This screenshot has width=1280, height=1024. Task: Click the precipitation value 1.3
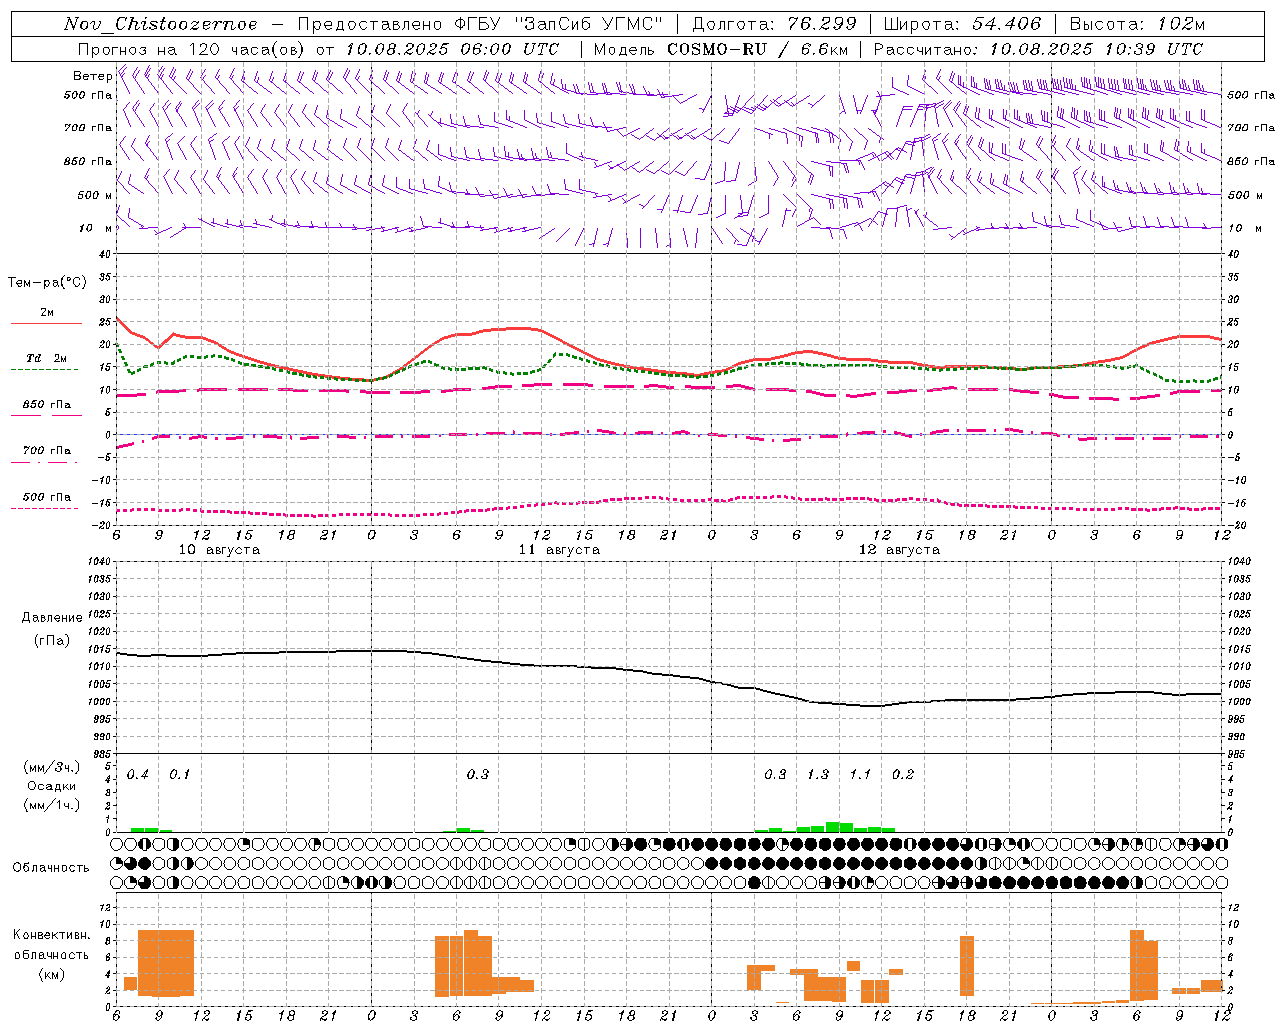818,774
